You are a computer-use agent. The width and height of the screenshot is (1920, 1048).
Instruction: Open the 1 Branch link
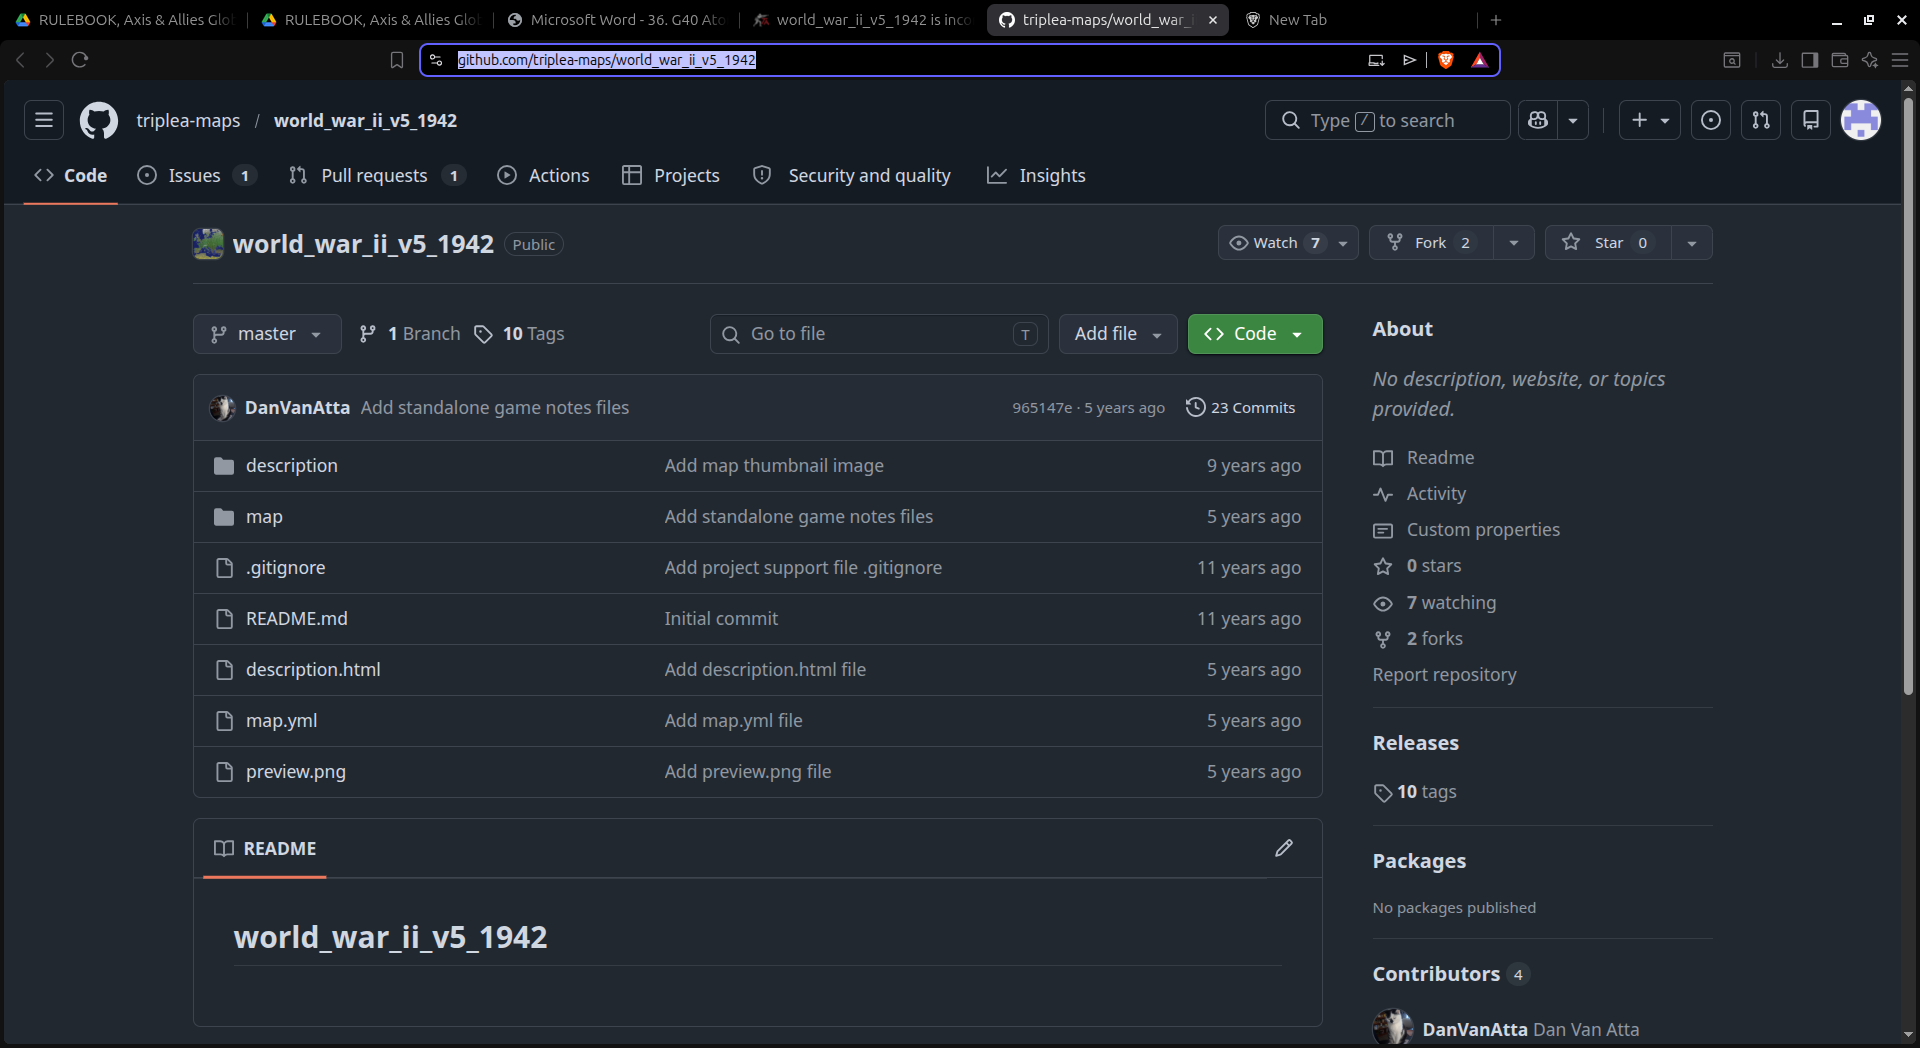[410, 334]
